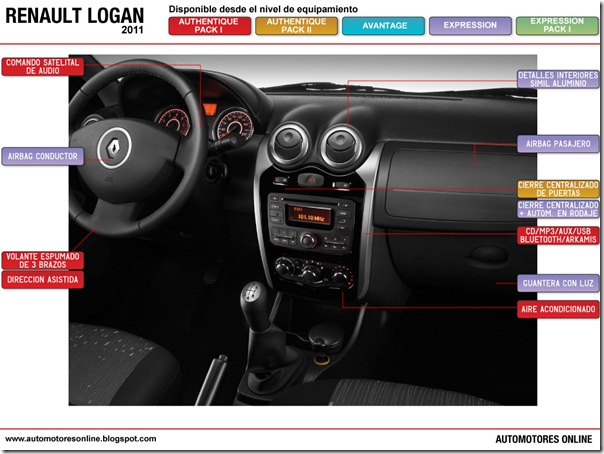Click the Renault logo on steering wheel

click(114, 148)
